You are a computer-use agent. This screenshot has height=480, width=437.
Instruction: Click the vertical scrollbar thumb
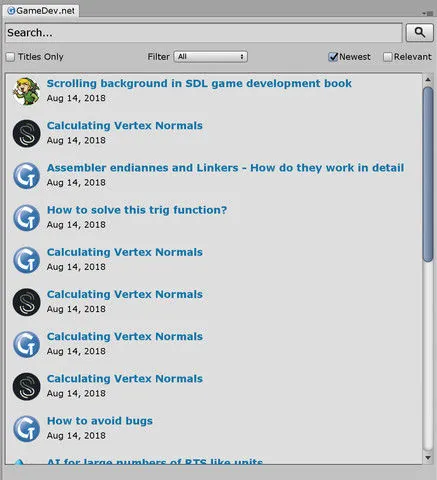point(428,174)
